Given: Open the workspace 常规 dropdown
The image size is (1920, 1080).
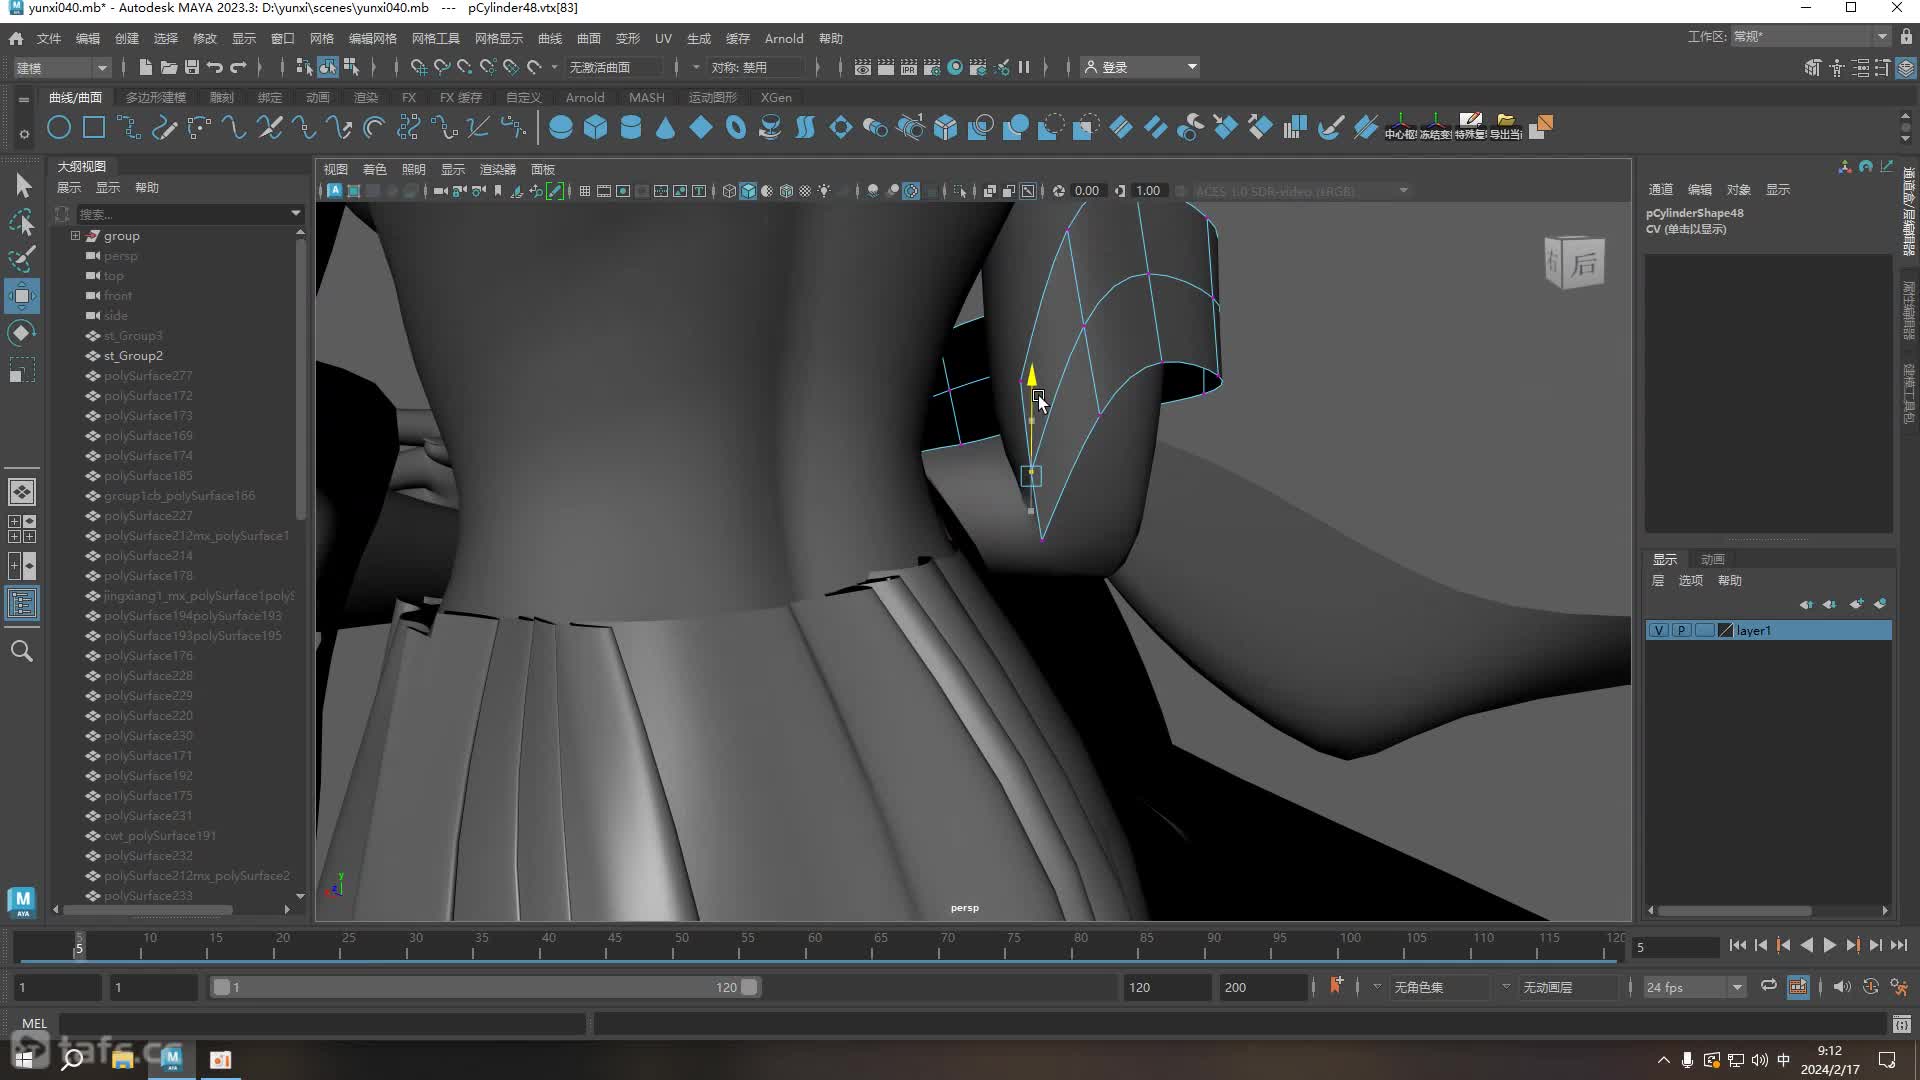Looking at the screenshot, I should click(x=1811, y=37).
